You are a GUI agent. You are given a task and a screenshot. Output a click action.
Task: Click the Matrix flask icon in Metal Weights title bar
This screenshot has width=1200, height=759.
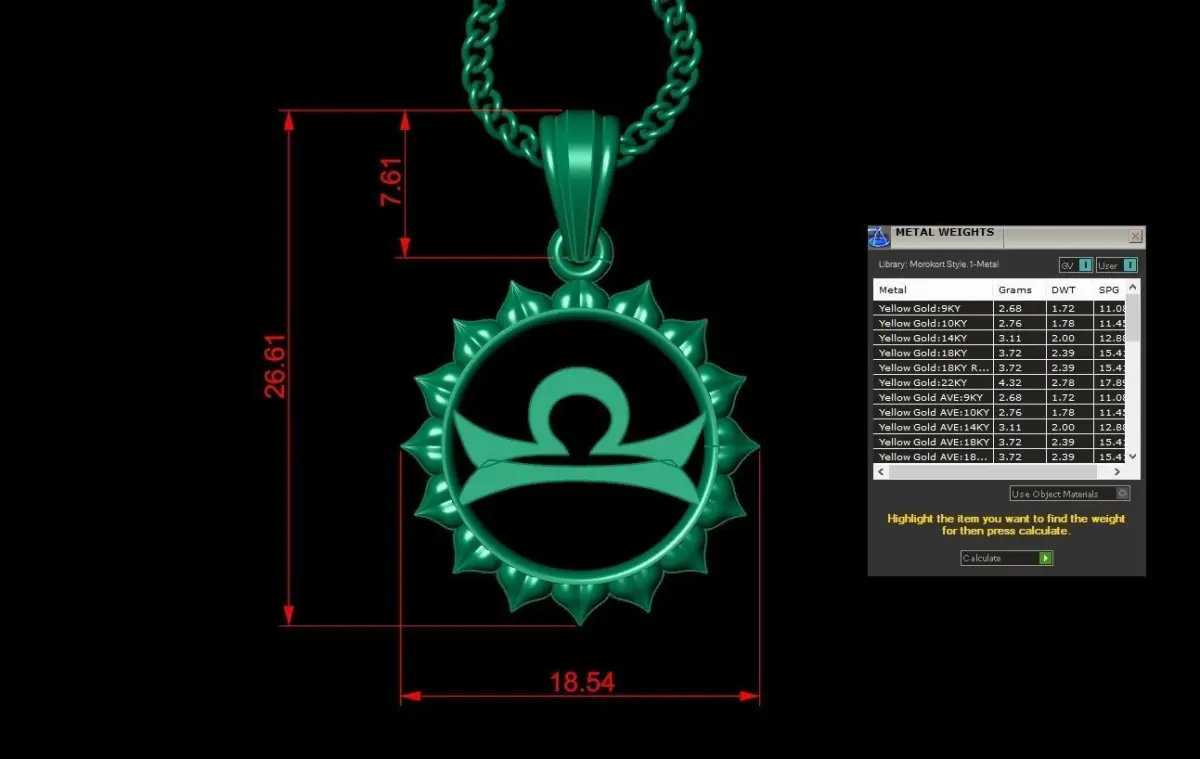tap(878, 237)
